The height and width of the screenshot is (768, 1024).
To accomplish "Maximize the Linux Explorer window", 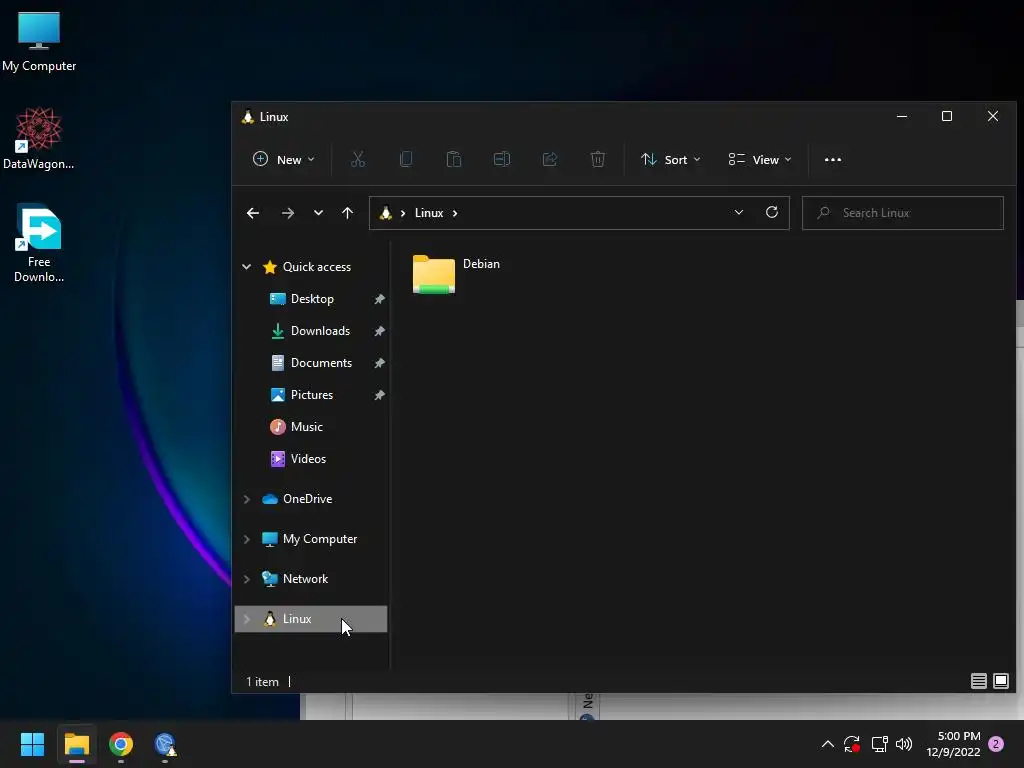I will (x=947, y=116).
